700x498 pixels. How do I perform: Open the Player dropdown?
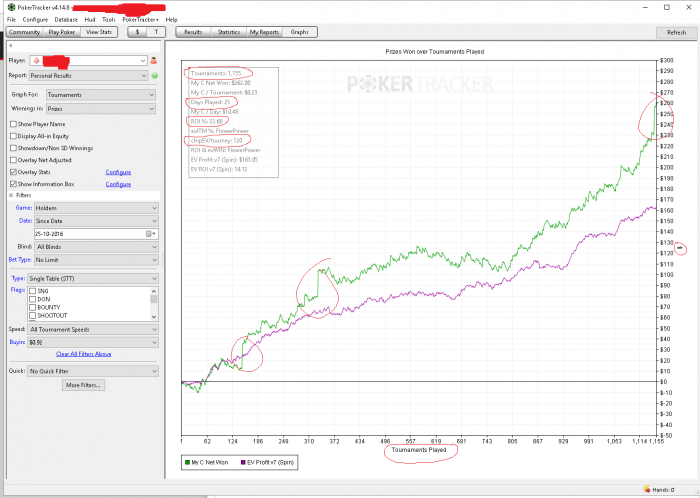click(88, 61)
